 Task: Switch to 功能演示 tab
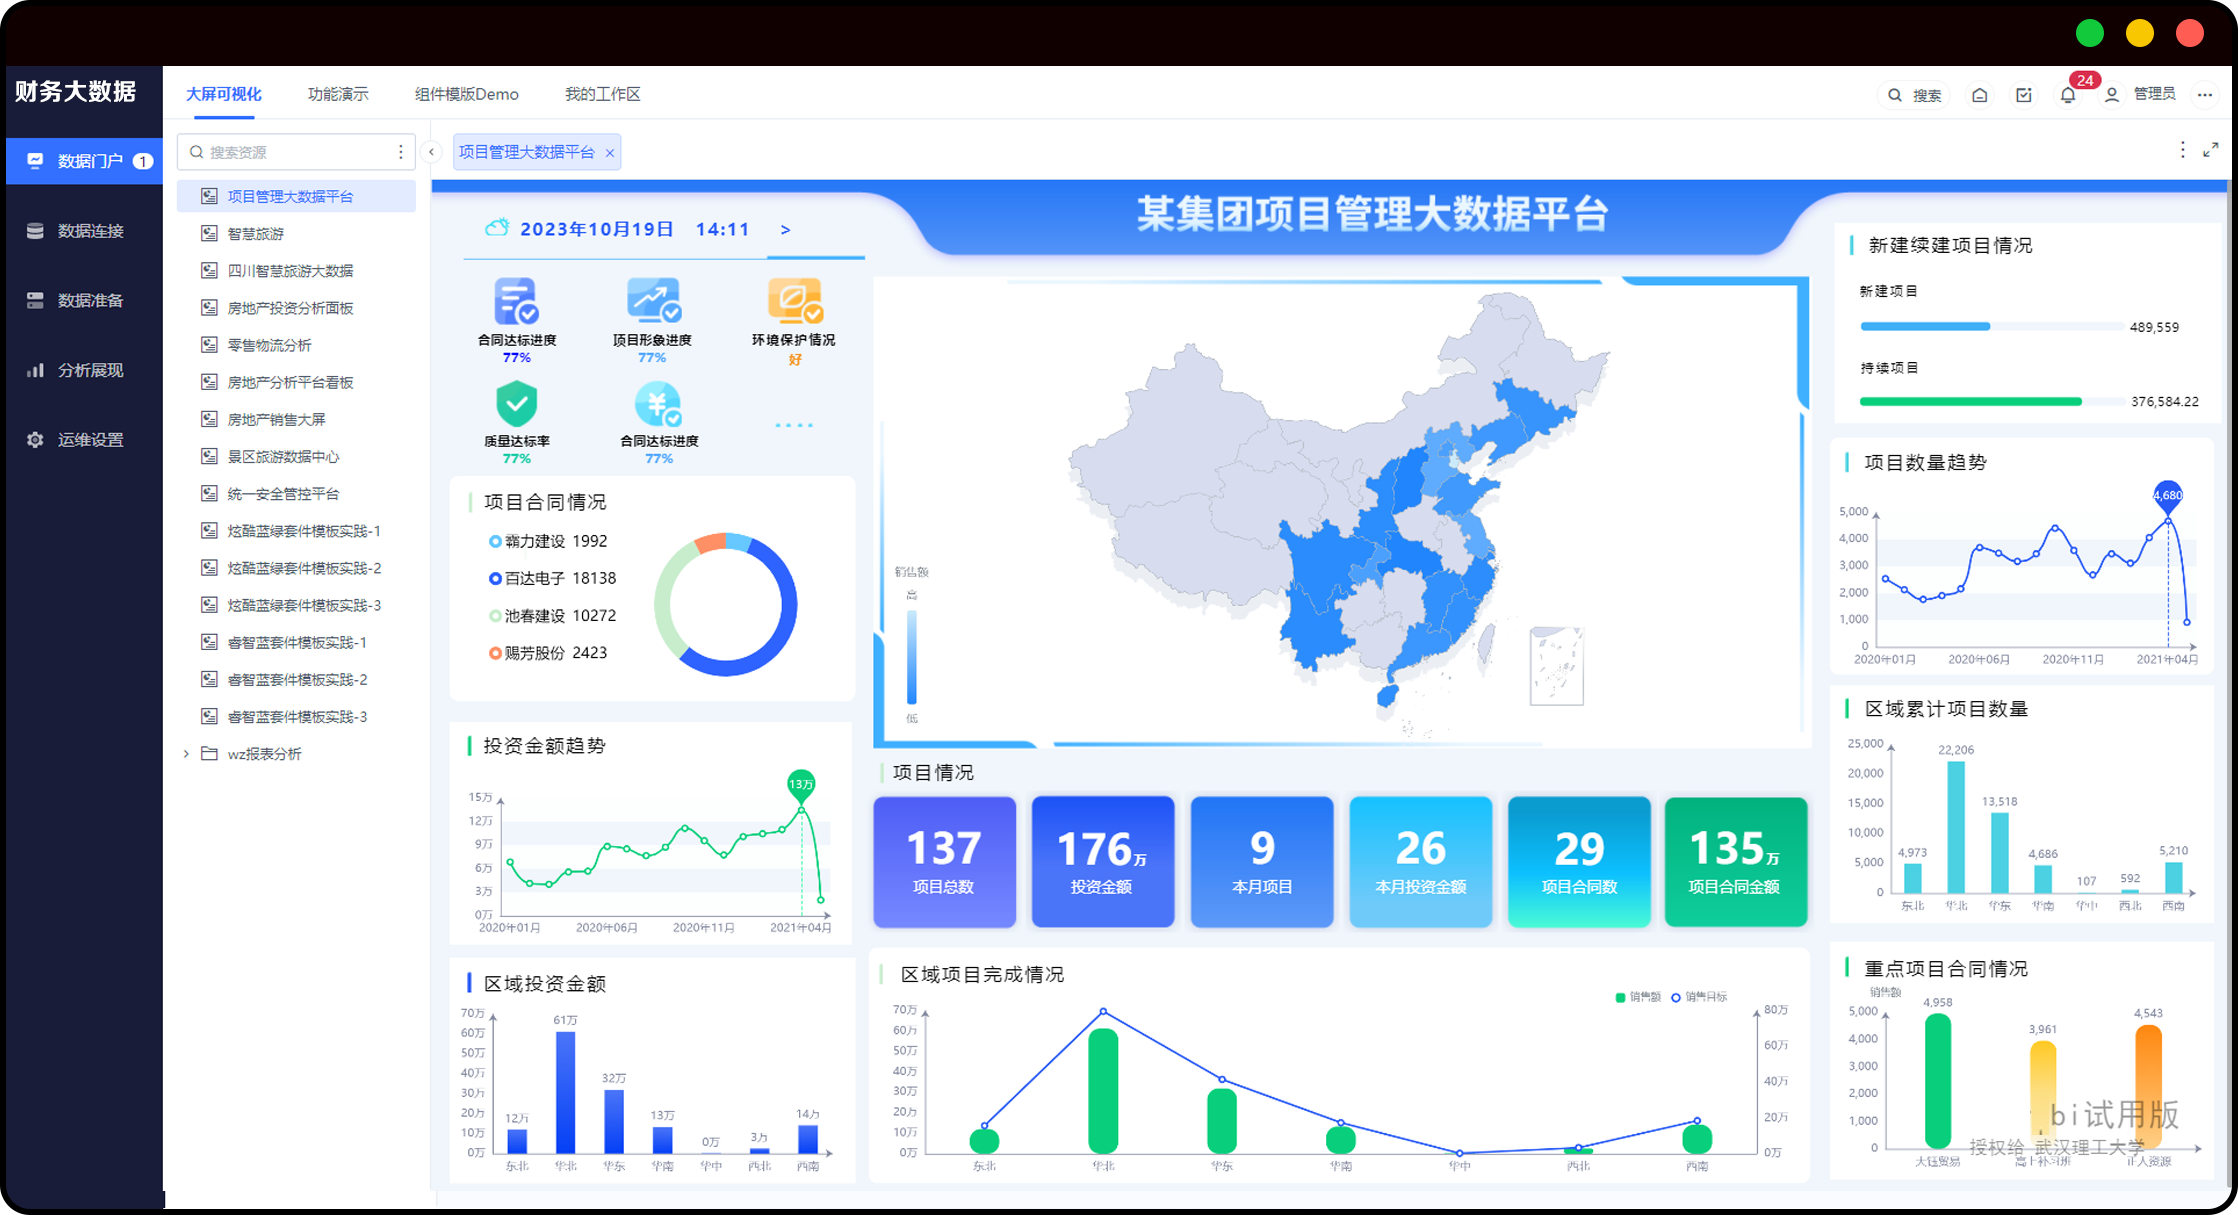click(x=338, y=94)
